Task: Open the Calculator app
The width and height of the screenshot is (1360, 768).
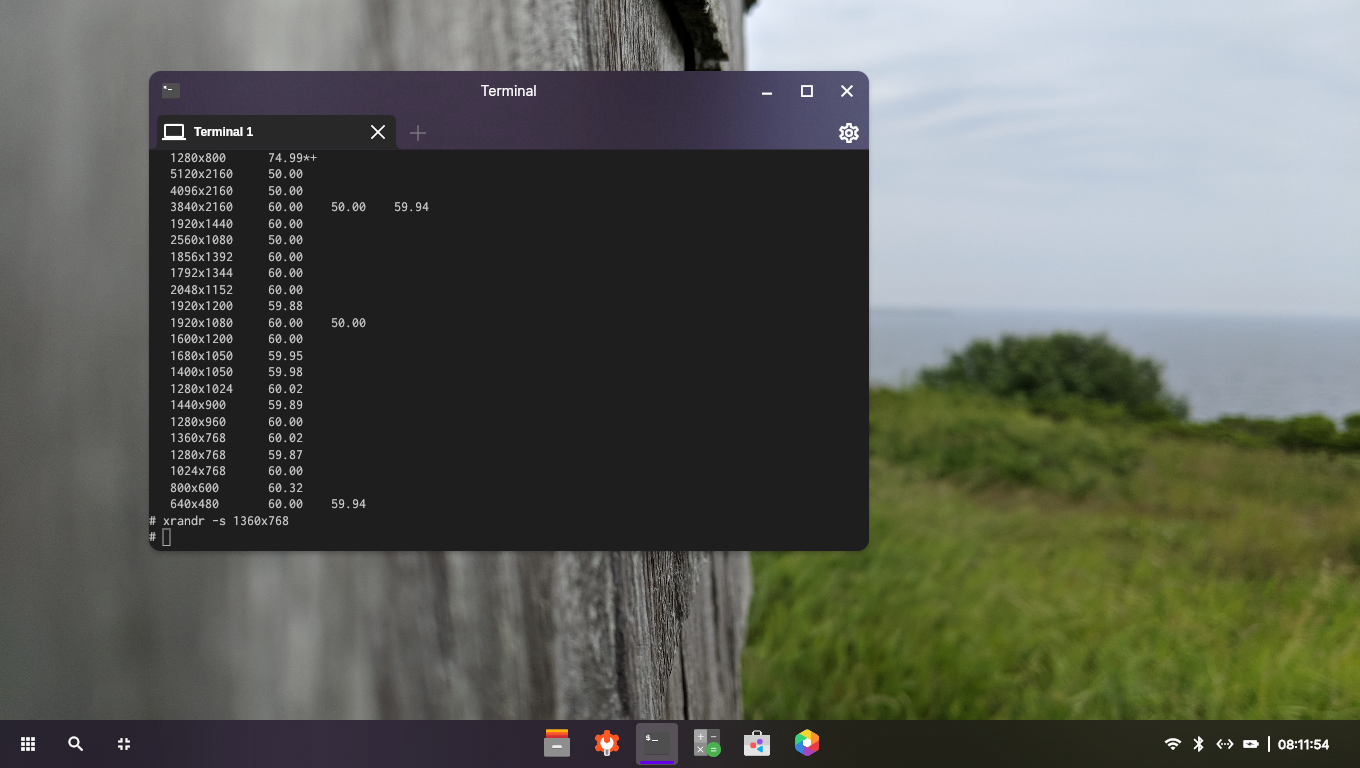Action: [x=707, y=744]
